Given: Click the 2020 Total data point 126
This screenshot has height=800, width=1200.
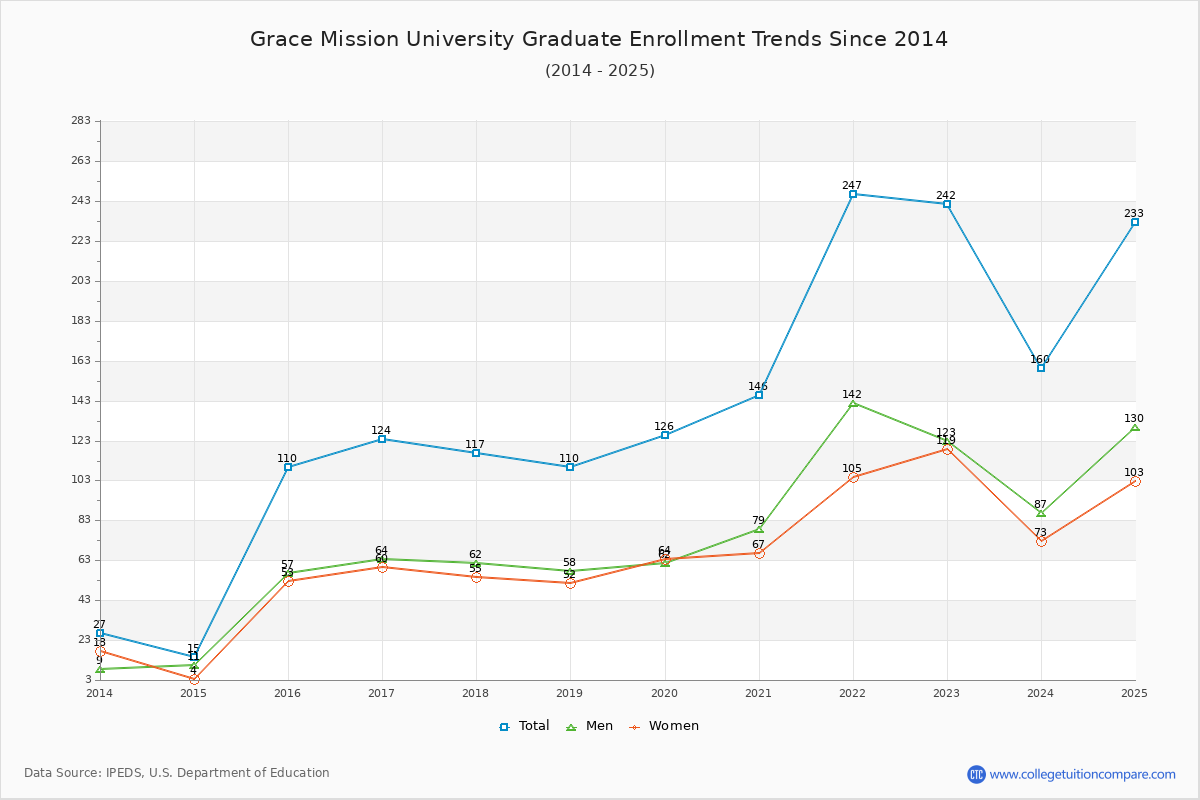Looking at the screenshot, I should point(665,435).
